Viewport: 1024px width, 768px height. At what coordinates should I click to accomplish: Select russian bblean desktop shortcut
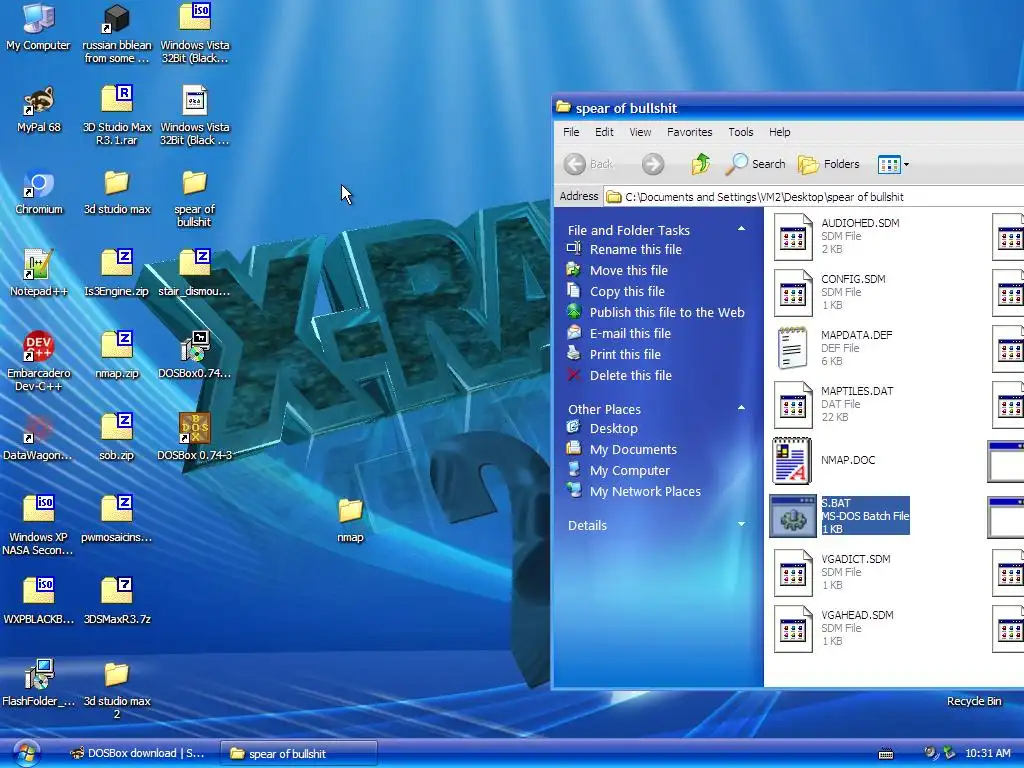point(117,34)
